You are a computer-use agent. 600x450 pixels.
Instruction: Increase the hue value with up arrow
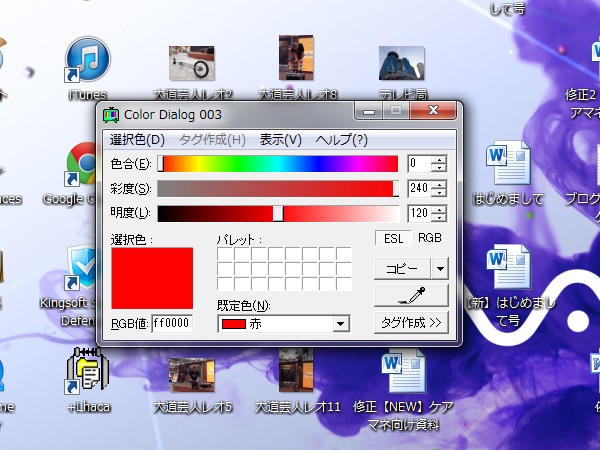(439, 160)
